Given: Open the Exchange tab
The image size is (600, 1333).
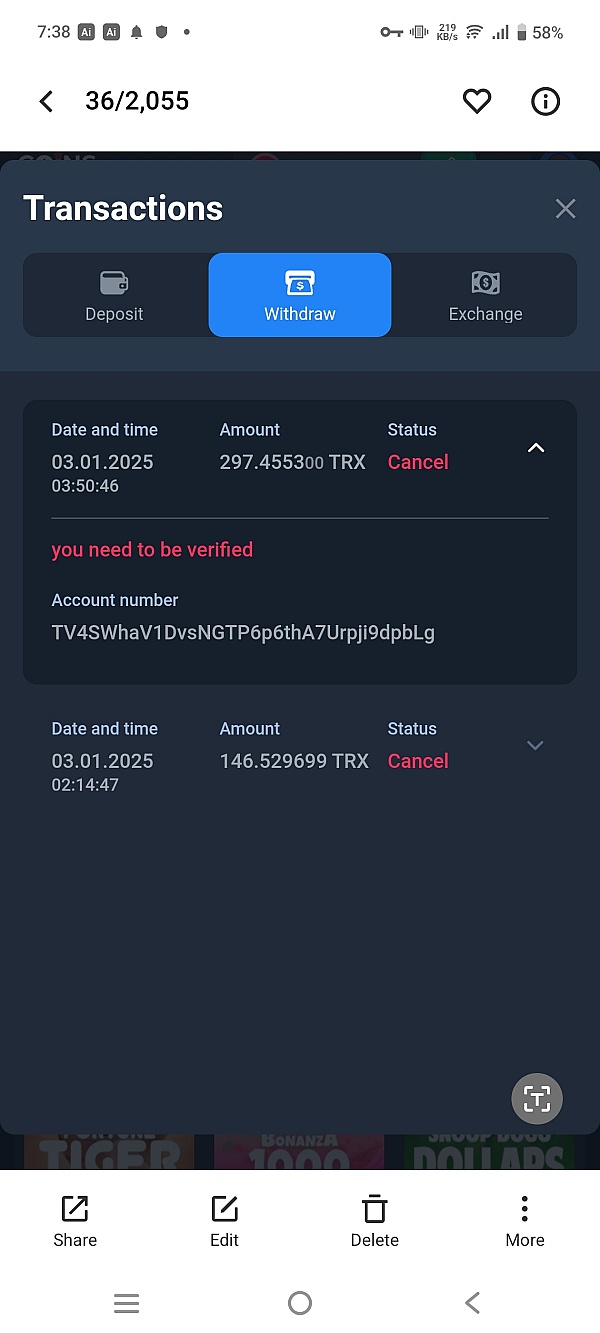Looking at the screenshot, I should click(x=485, y=296).
